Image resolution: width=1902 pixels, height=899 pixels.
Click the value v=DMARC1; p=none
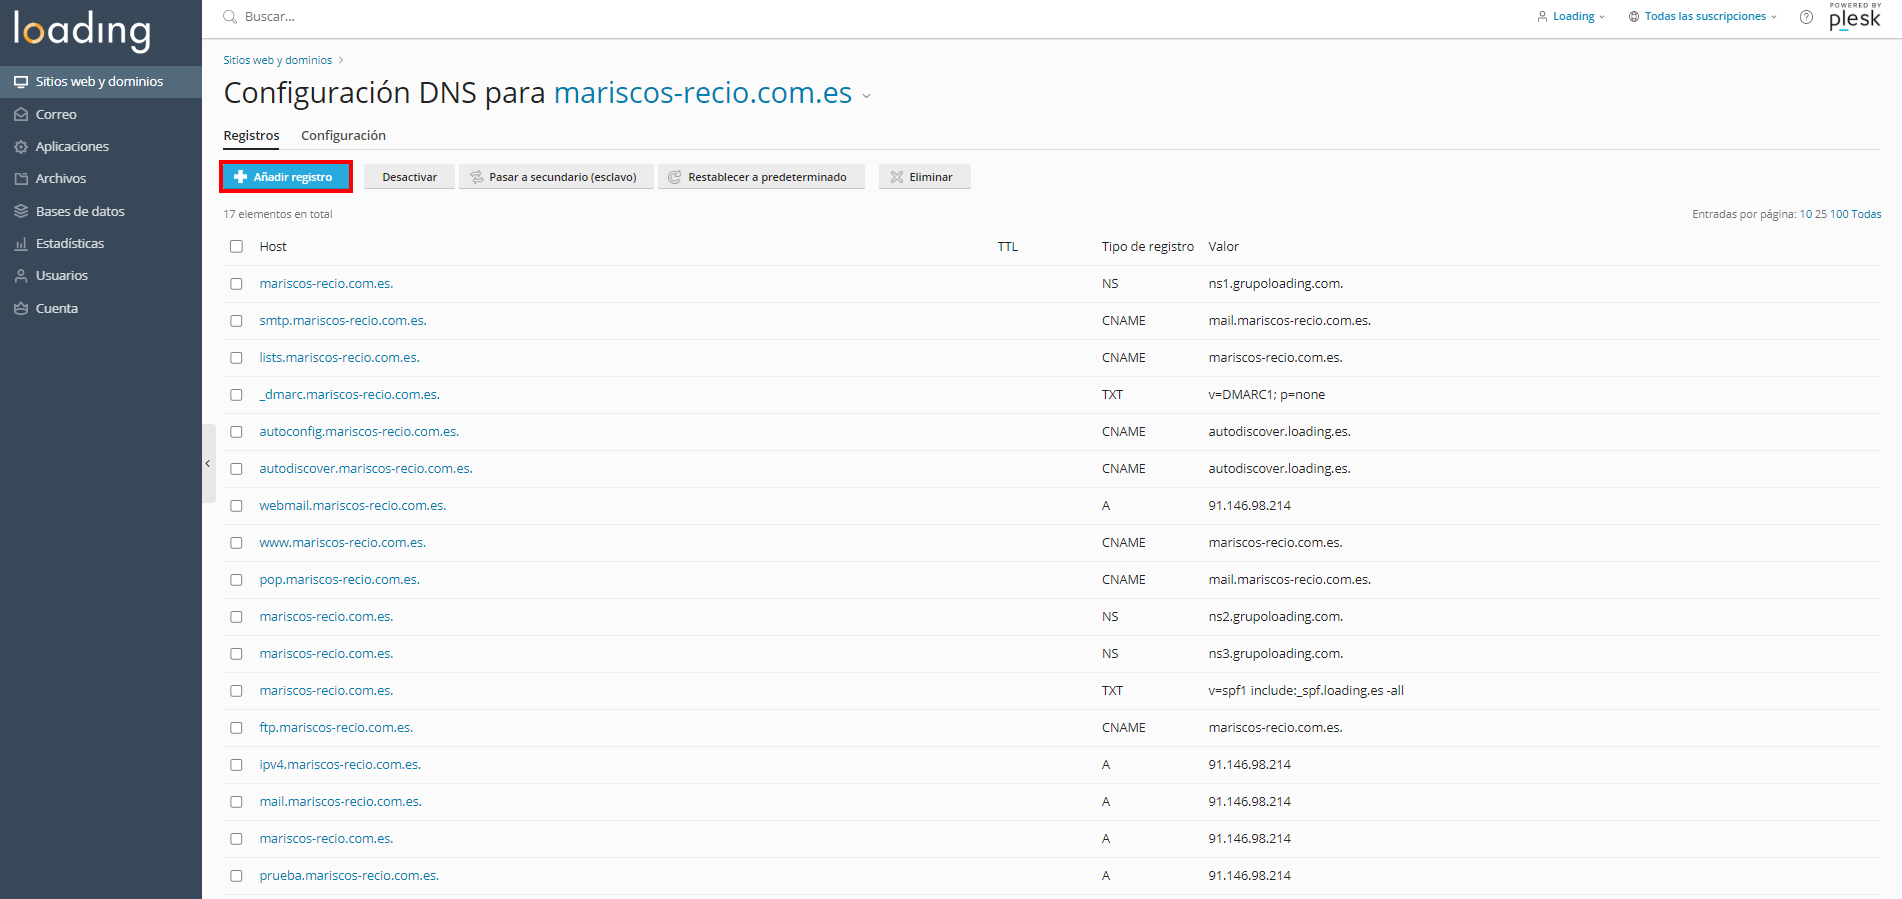1267,395
